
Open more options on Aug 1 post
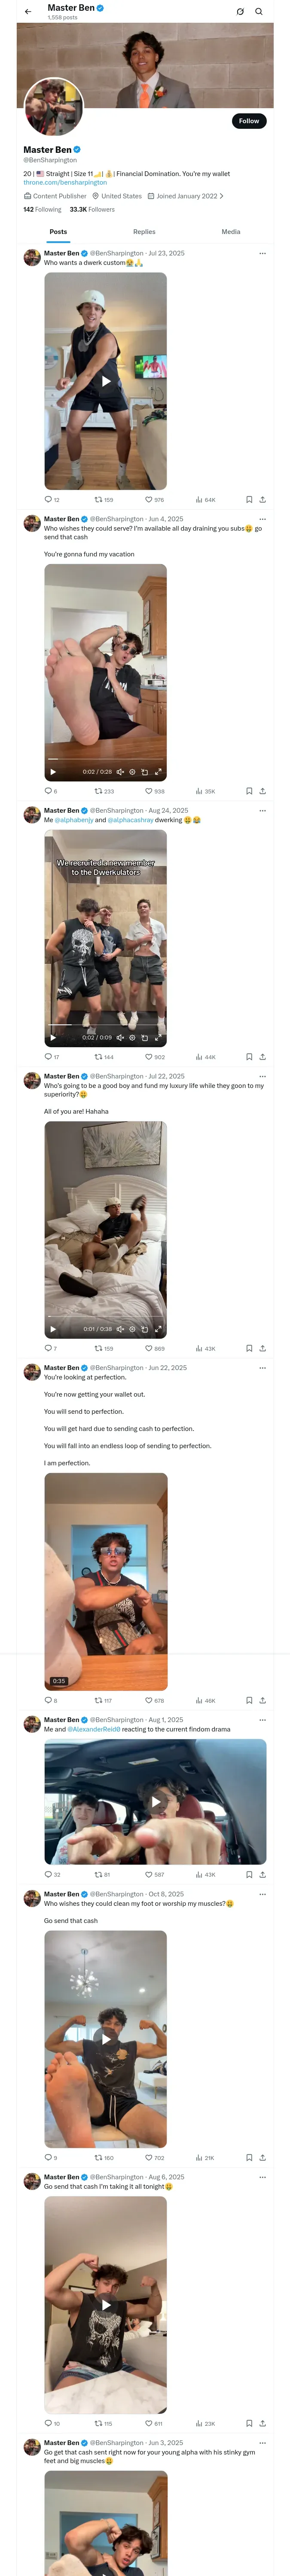click(x=262, y=1720)
